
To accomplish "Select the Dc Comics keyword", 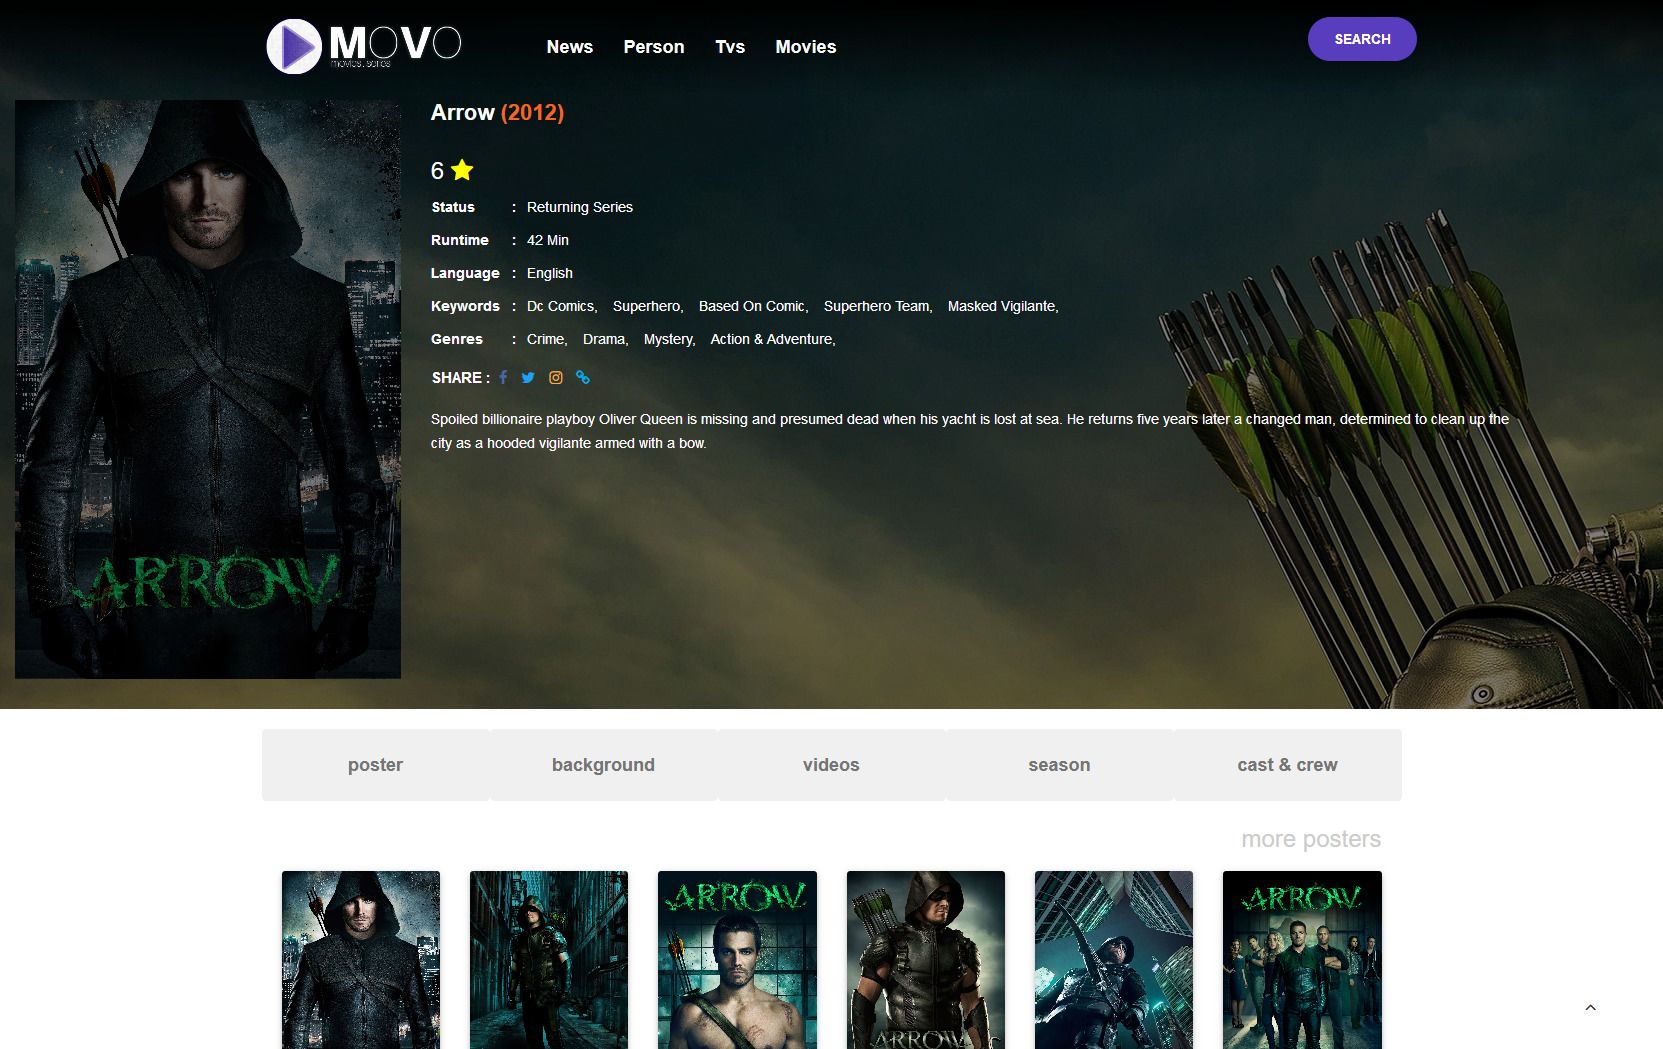I will (562, 306).
